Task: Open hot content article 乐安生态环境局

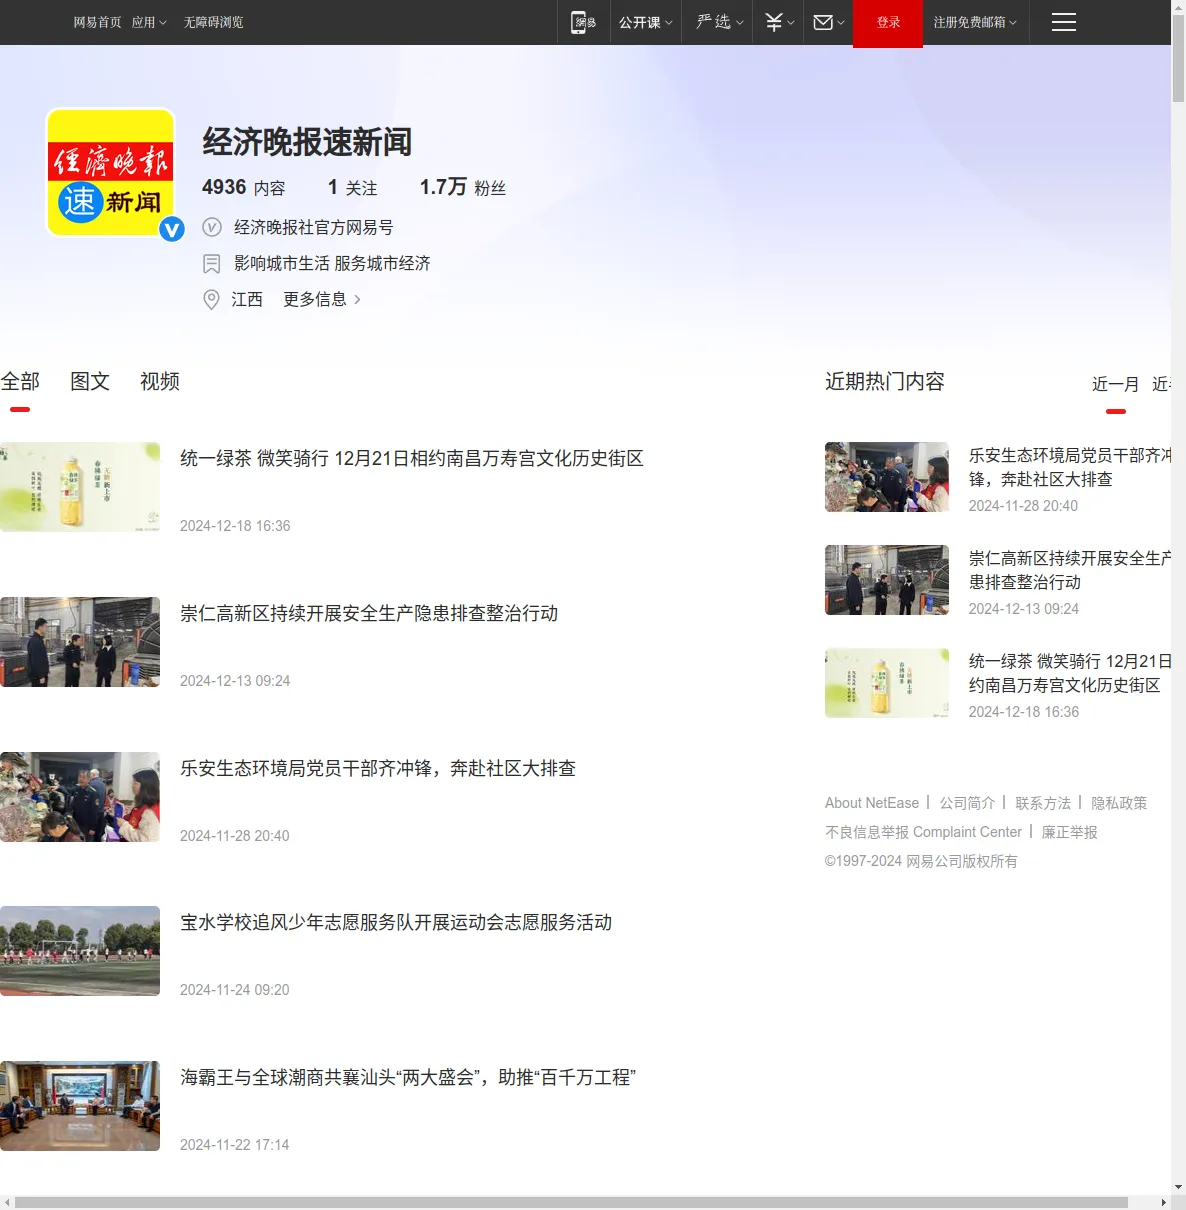Action: pyautogui.click(x=1070, y=467)
